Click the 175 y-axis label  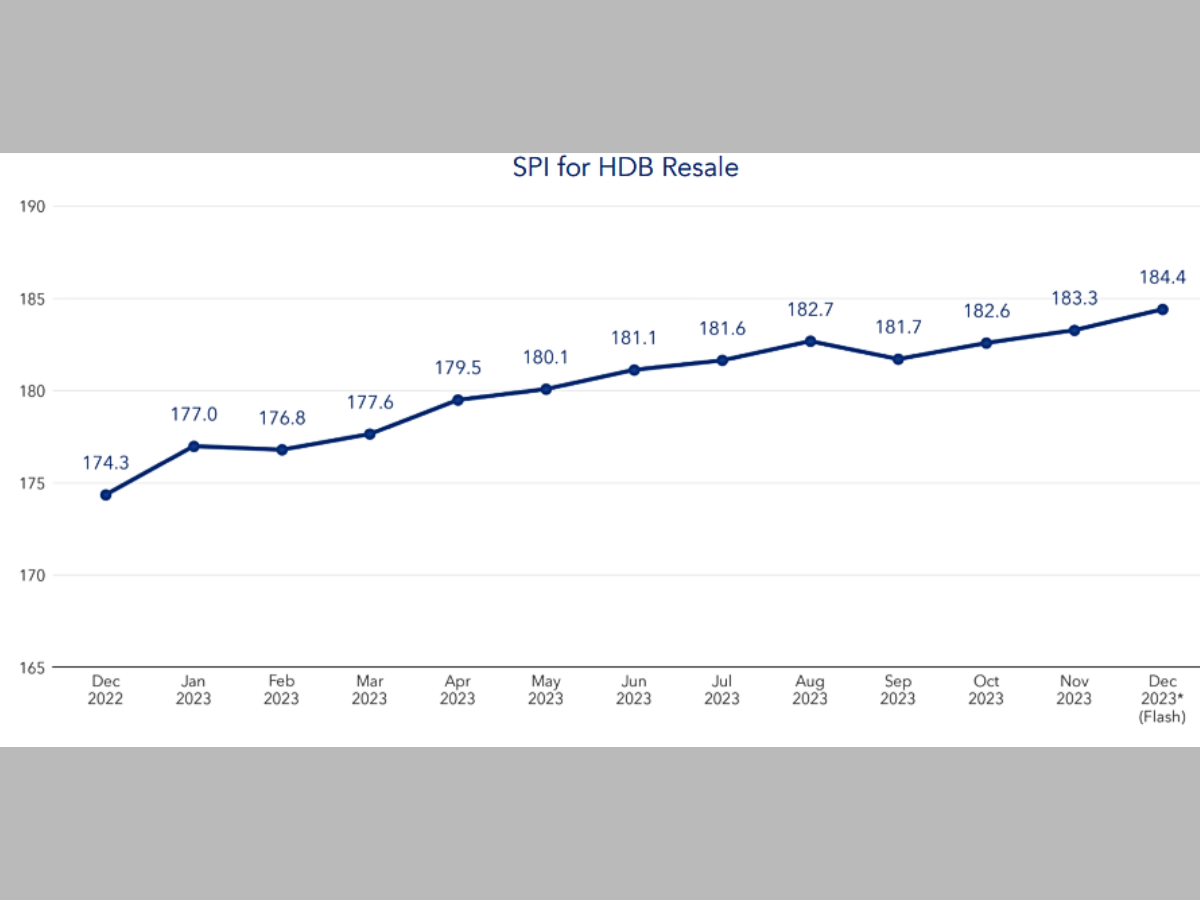pos(33,483)
